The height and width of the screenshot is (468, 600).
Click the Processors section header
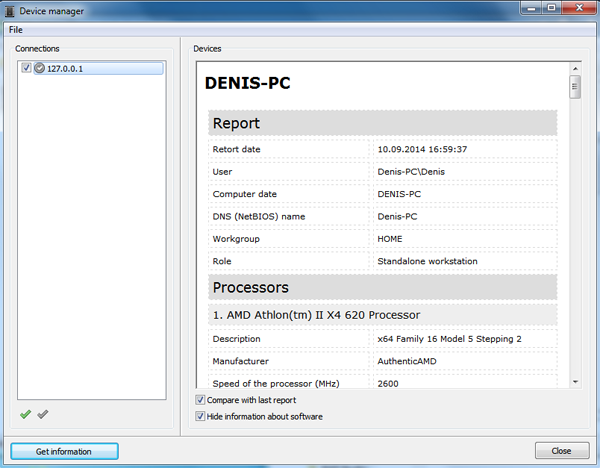click(383, 287)
